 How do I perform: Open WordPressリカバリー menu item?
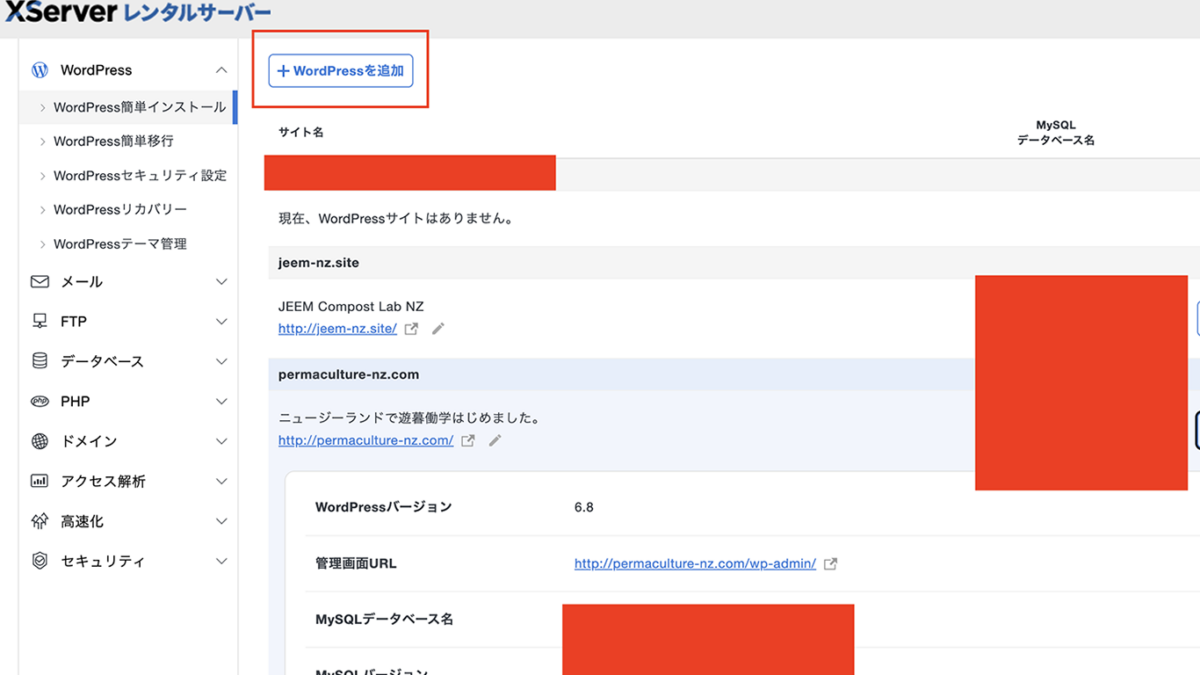click(120, 209)
